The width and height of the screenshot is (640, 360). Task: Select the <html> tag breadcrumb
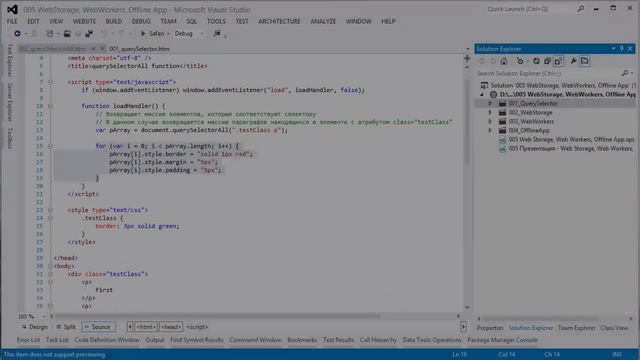[146, 327]
